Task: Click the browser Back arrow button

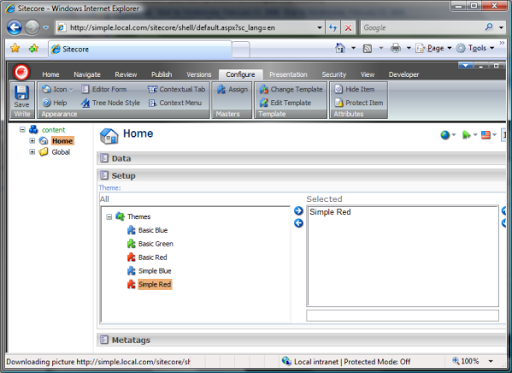Action: [14, 27]
